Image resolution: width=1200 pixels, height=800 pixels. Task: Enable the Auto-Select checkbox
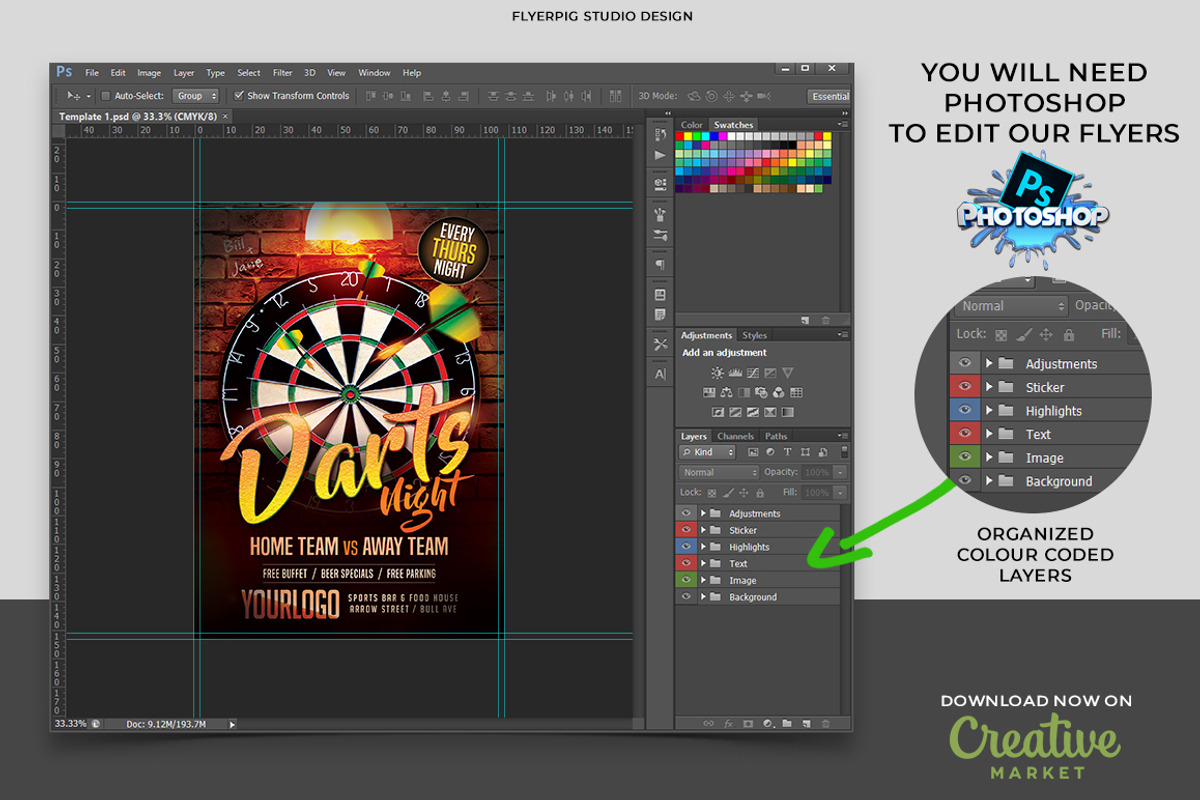tap(106, 96)
